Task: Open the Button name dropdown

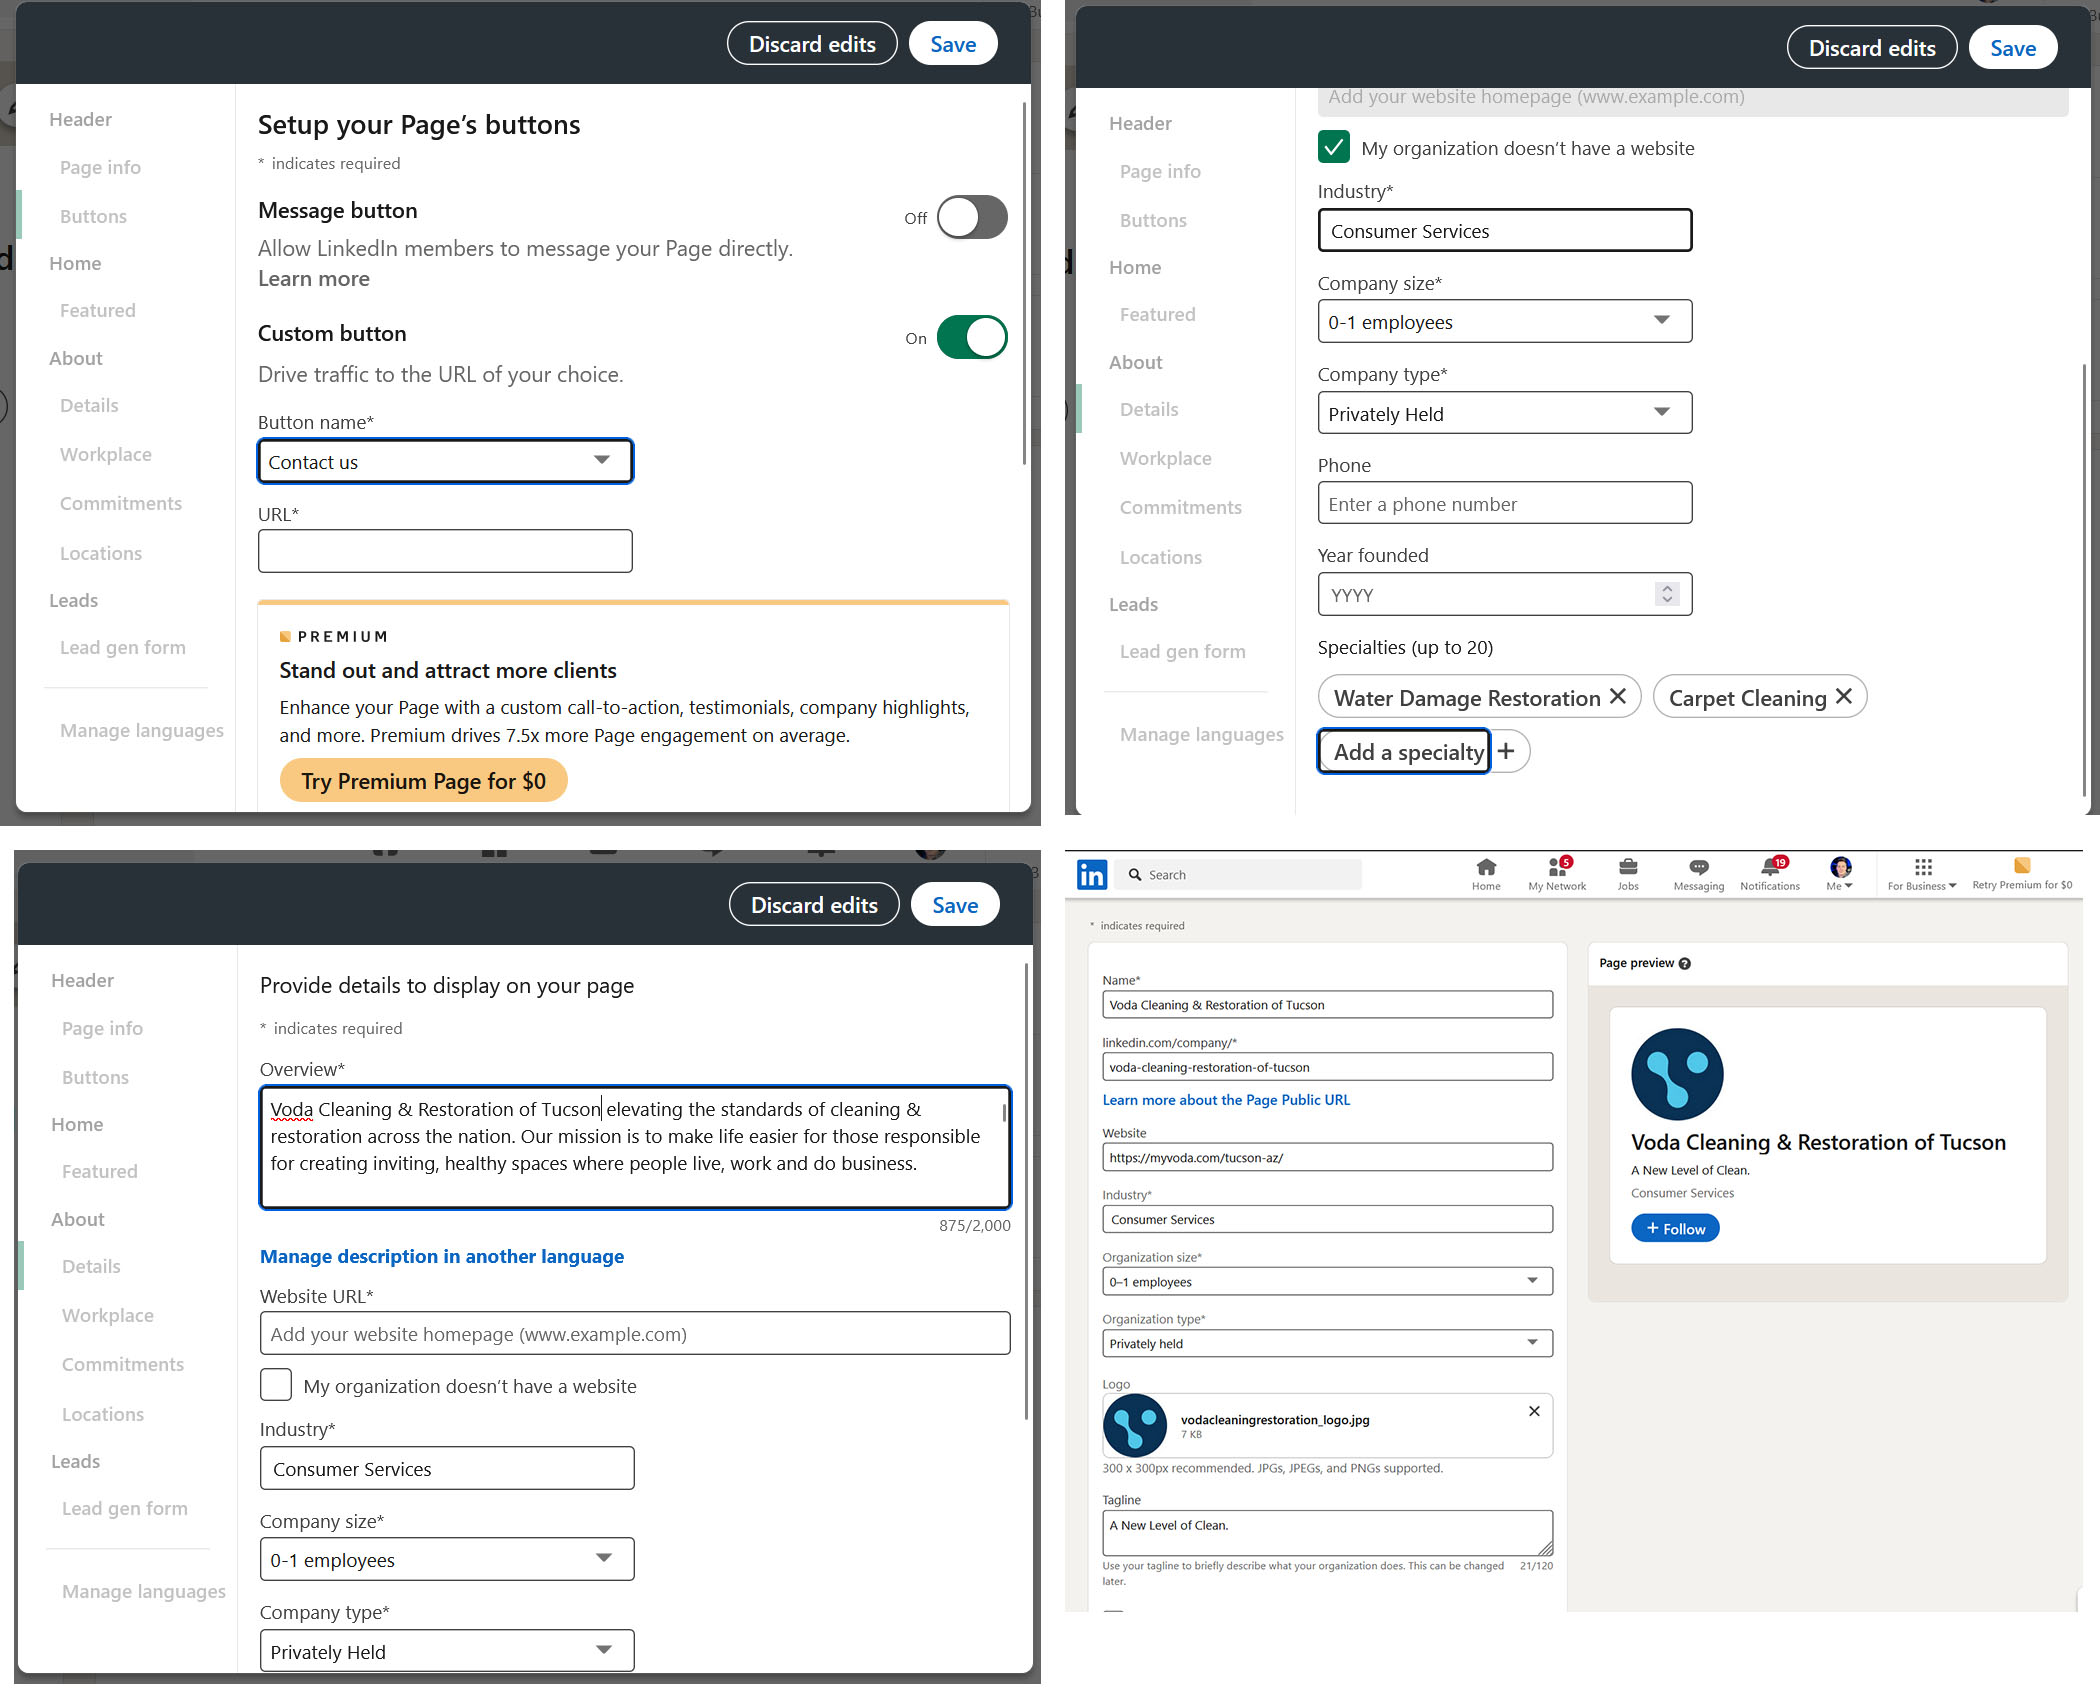Action: pos(445,461)
